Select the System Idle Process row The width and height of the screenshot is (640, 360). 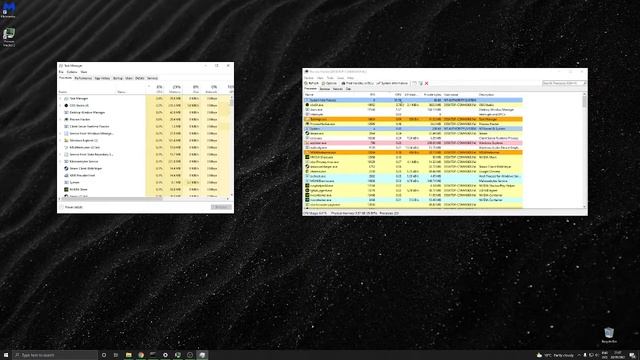point(413,100)
